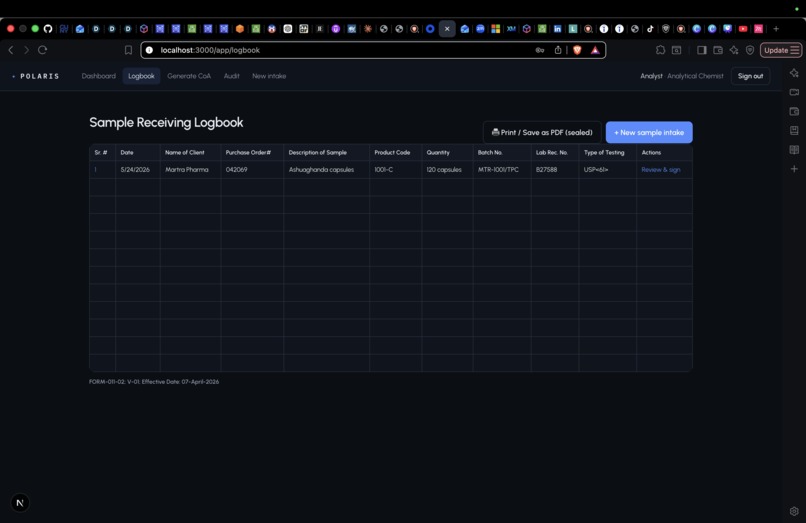Switch to the Microsoft logo browser tab
806x523 pixels.
(x=496, y=29)
